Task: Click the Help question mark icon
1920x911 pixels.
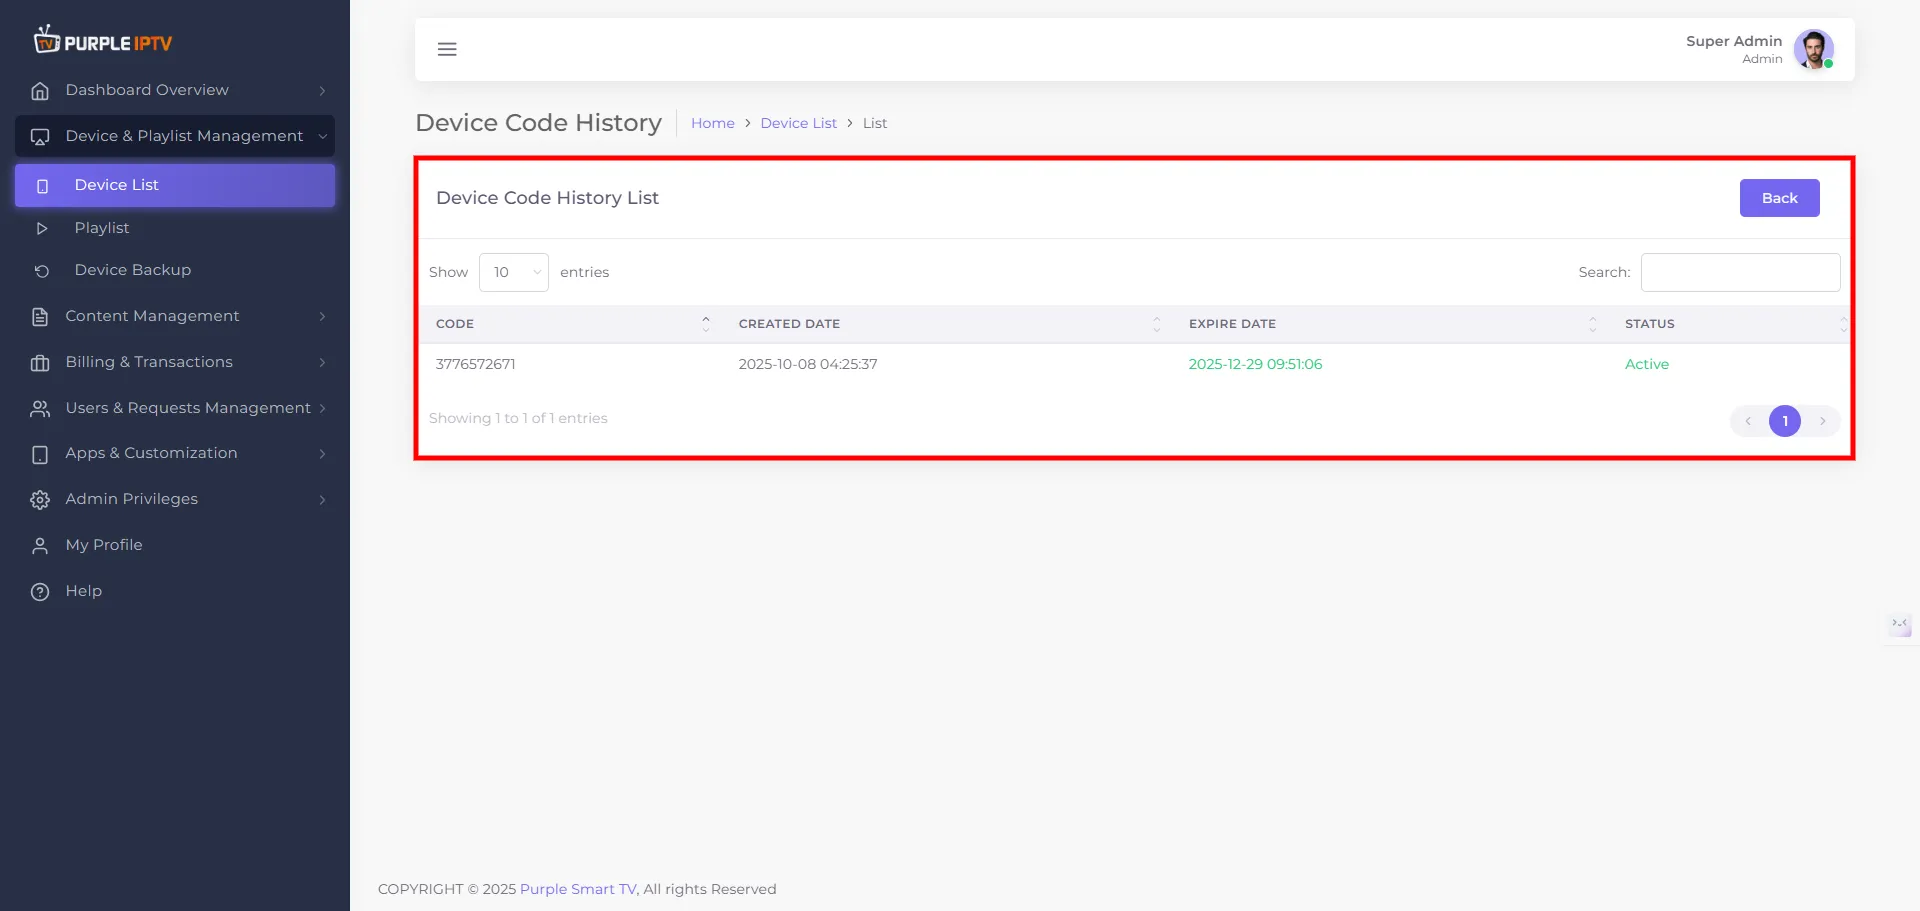Action: pyautogui.click(x=40, y=592)
